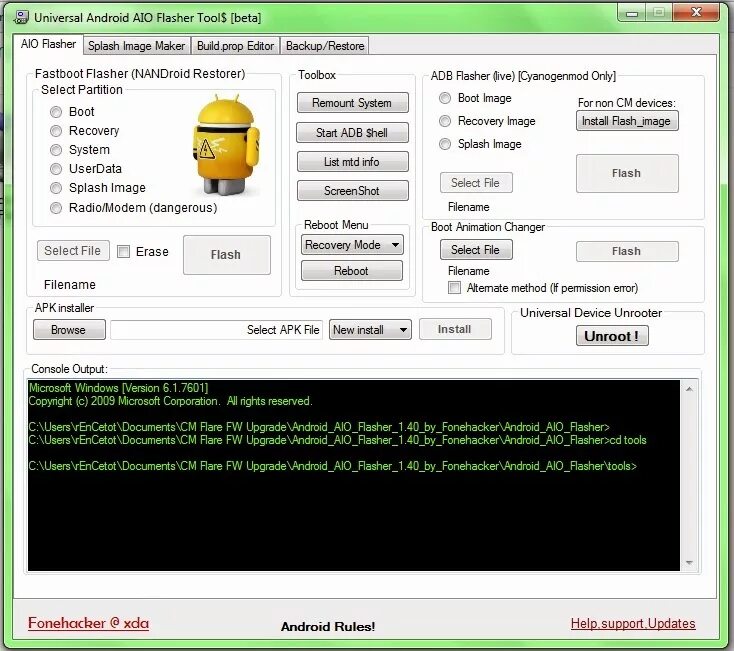This screenshot has height=651, width=734.
Task: Click Select File in Fastboot Flasher
Action: click(73, 251)
